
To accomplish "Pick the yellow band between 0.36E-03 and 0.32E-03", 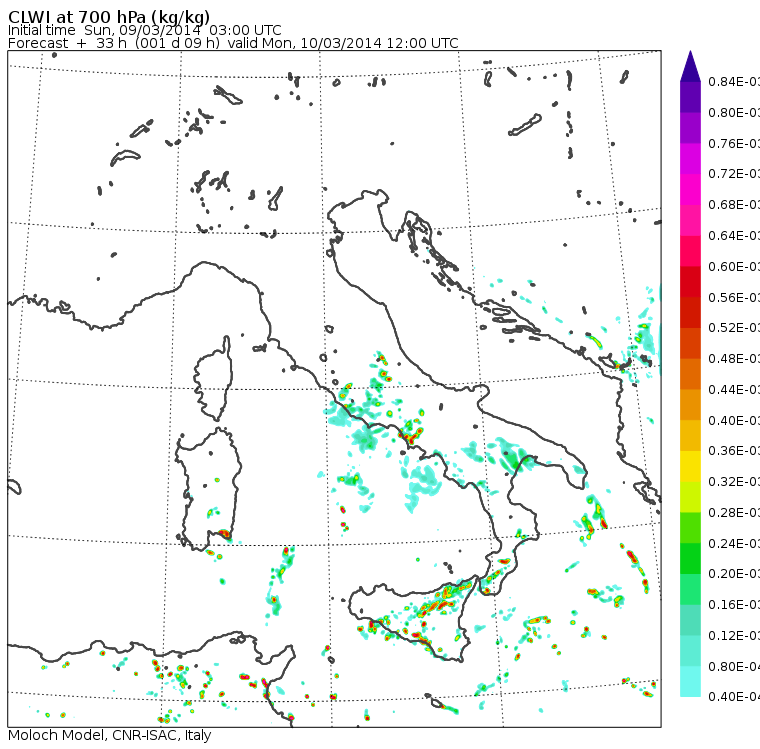I will click(x=690, y=466).
